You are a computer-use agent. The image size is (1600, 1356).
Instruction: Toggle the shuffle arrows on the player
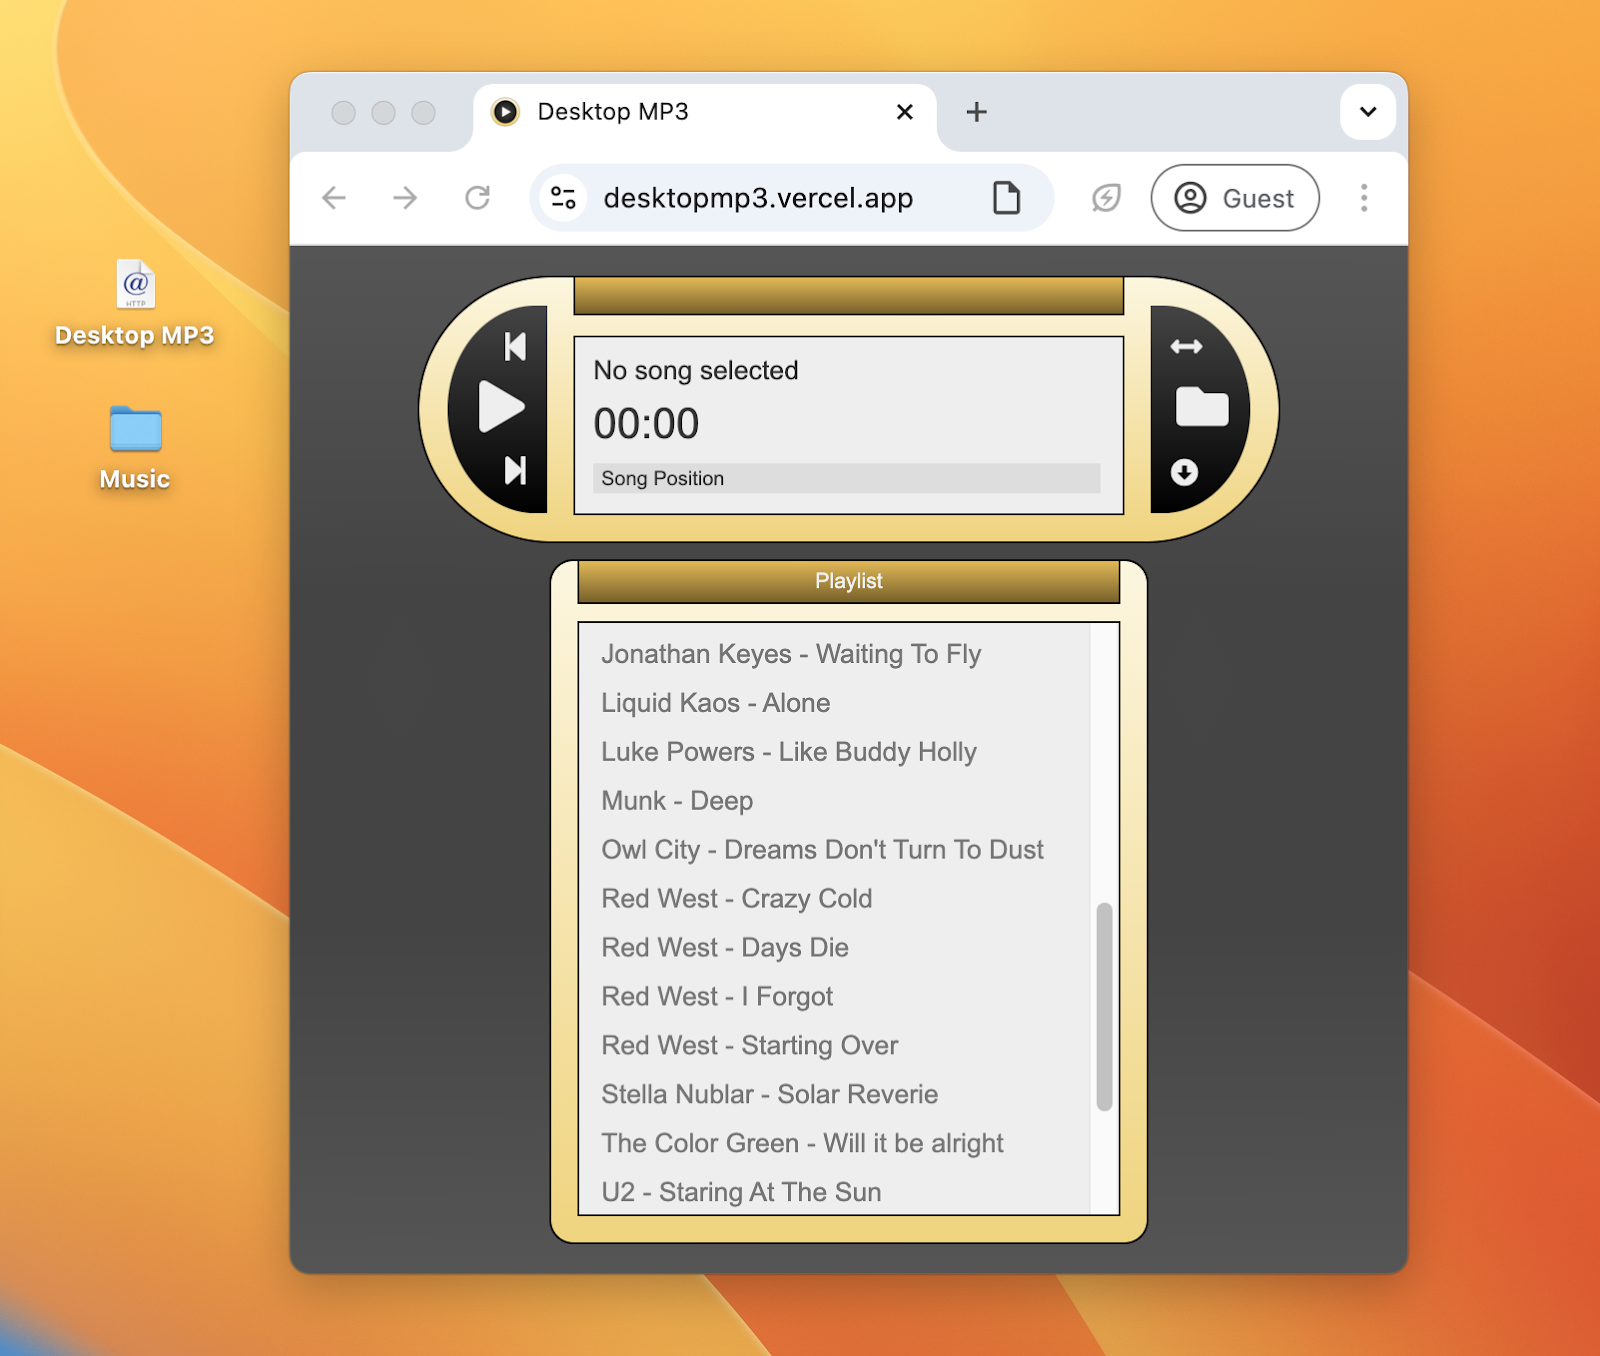click(1188, 346)
